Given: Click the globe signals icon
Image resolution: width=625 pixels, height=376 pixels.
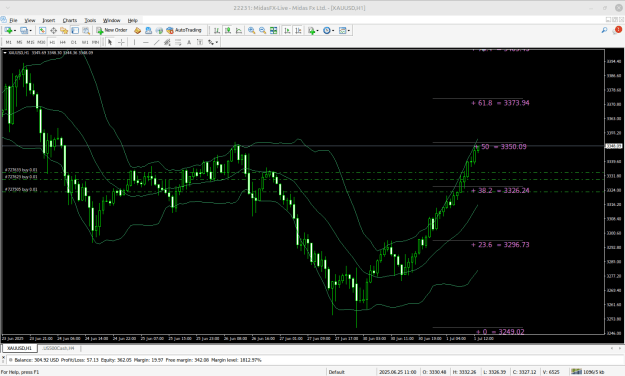Looking at the screenshot, I should [x=159, y=30].
